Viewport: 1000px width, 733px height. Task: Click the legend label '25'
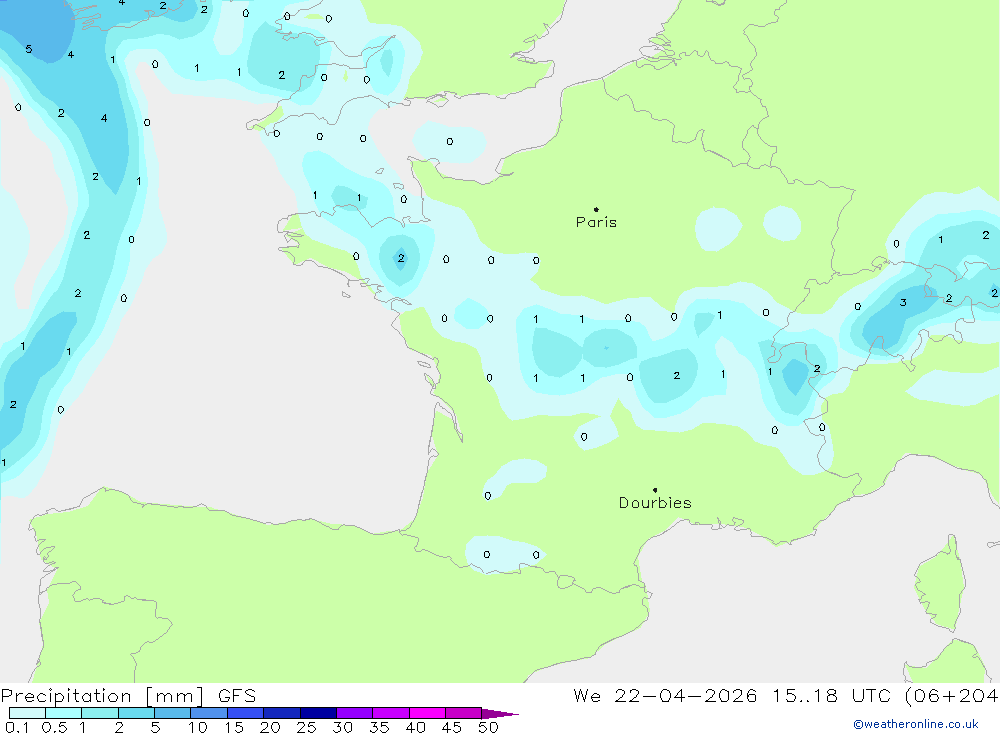tap(306, 727)
